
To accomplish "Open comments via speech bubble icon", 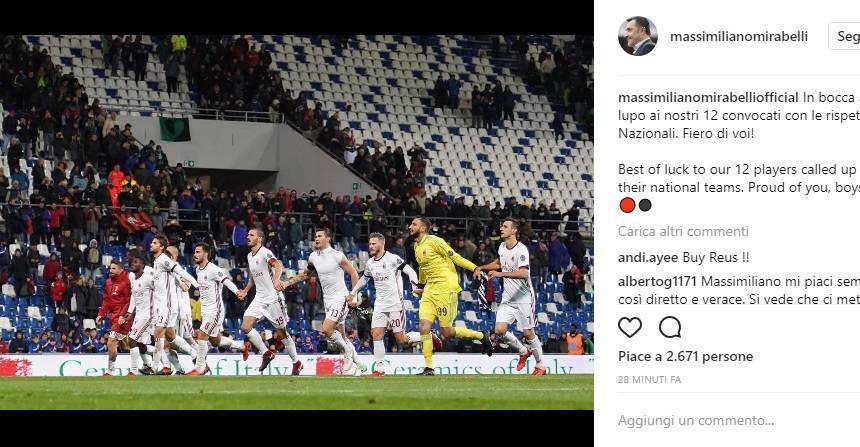I will pos(670,327).
